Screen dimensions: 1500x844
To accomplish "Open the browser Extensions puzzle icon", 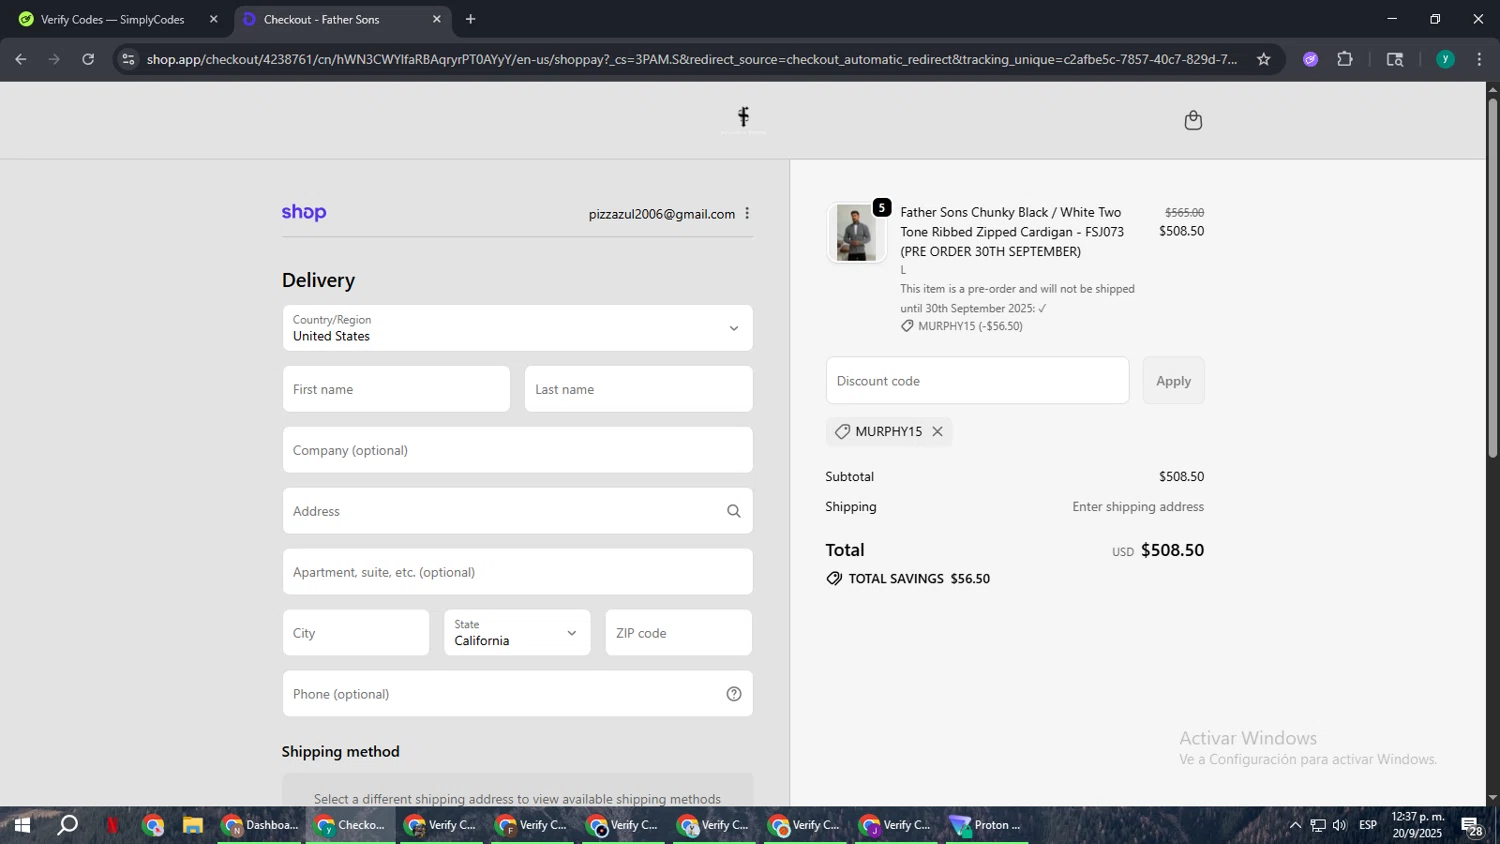I will coord(1345,59).
